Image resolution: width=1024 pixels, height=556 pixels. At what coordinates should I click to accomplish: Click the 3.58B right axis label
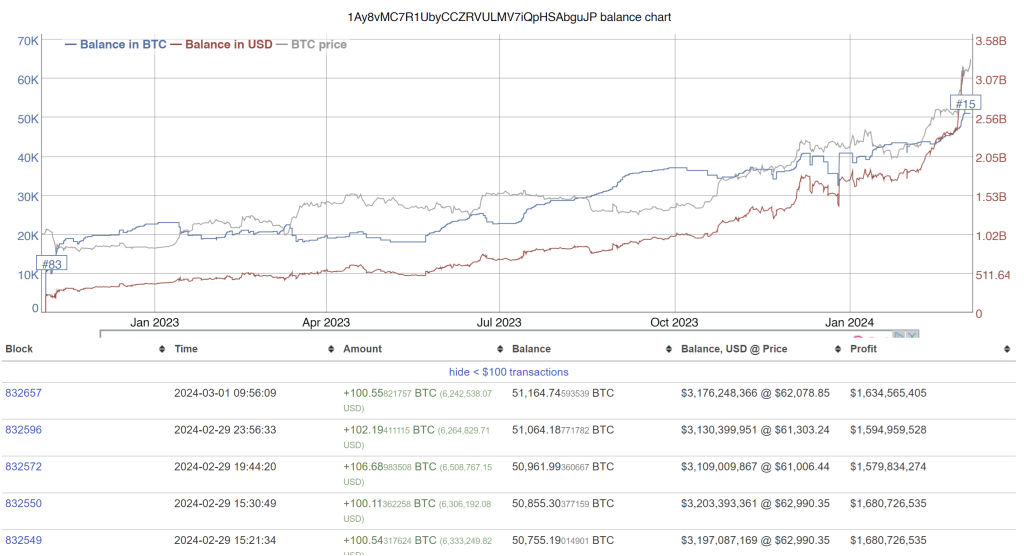pos(991,41)
